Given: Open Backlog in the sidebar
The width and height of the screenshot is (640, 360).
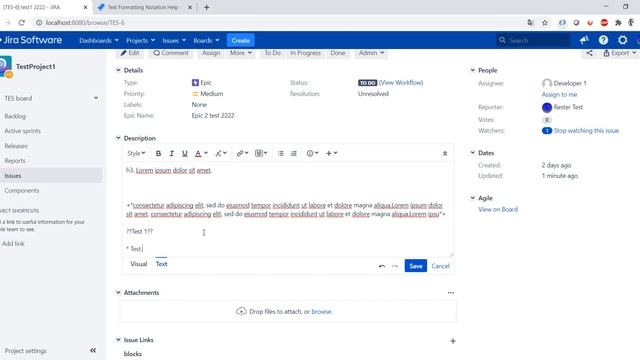Looking at the screenshot, I should pyautogui.click(x=15, y=116).
